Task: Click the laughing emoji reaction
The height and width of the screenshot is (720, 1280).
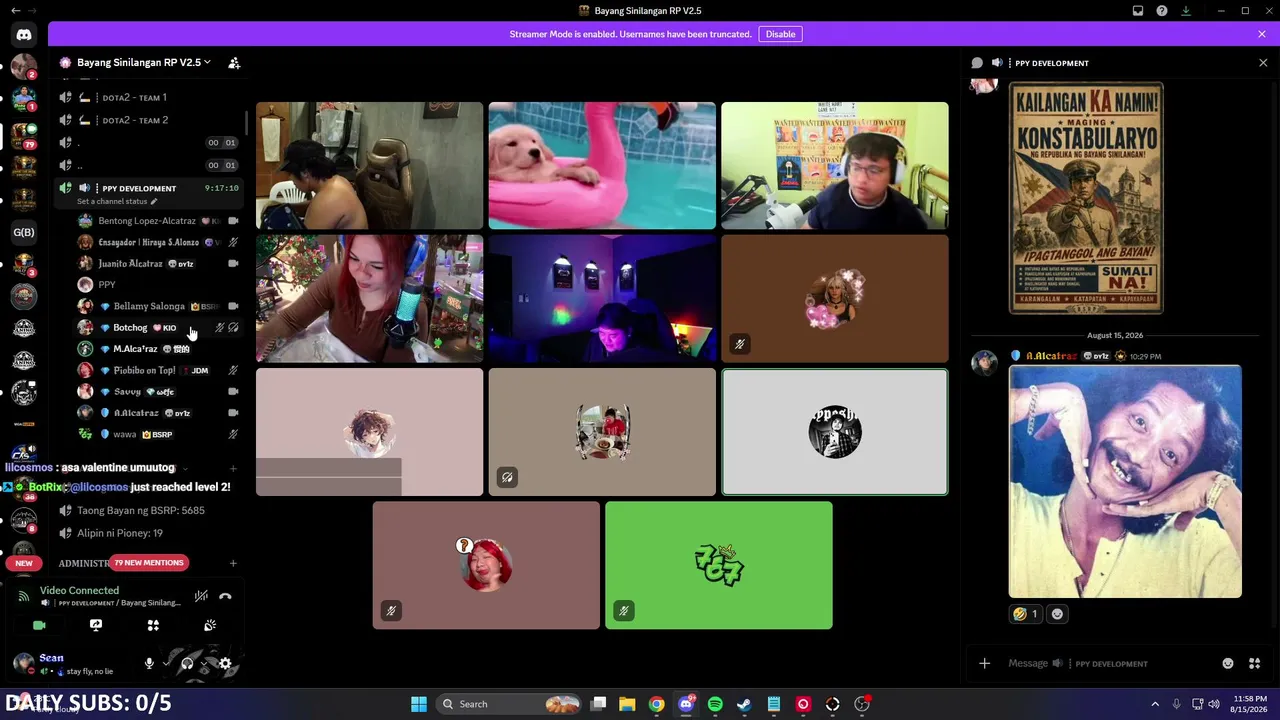Action: (x=1025, y=614)
